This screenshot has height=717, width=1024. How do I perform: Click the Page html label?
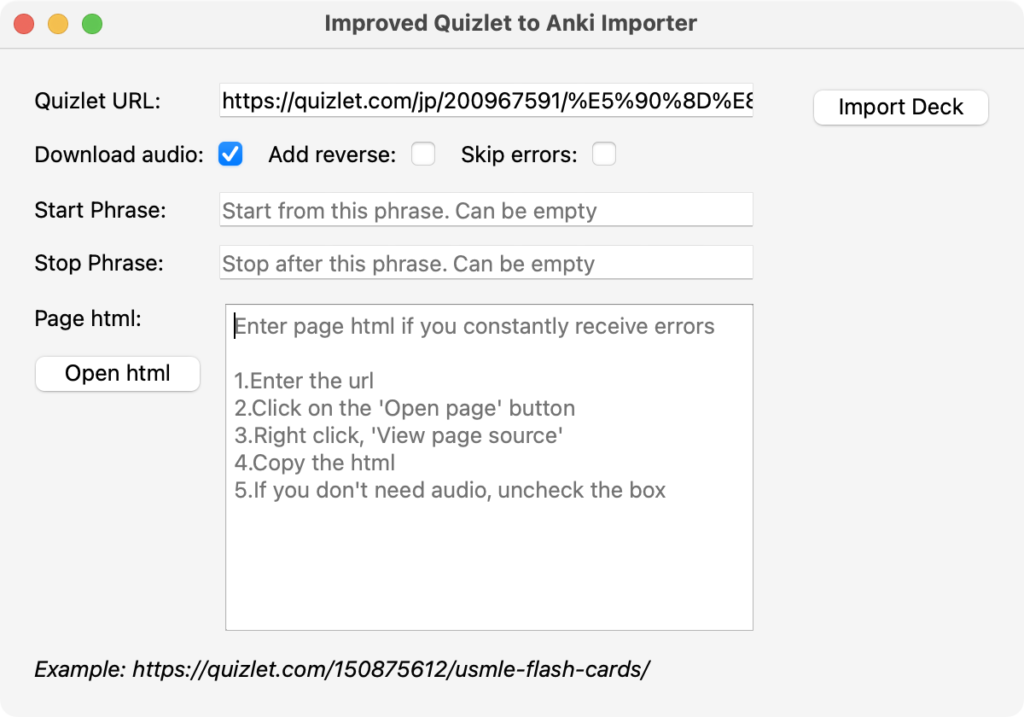tap(88, 318)
